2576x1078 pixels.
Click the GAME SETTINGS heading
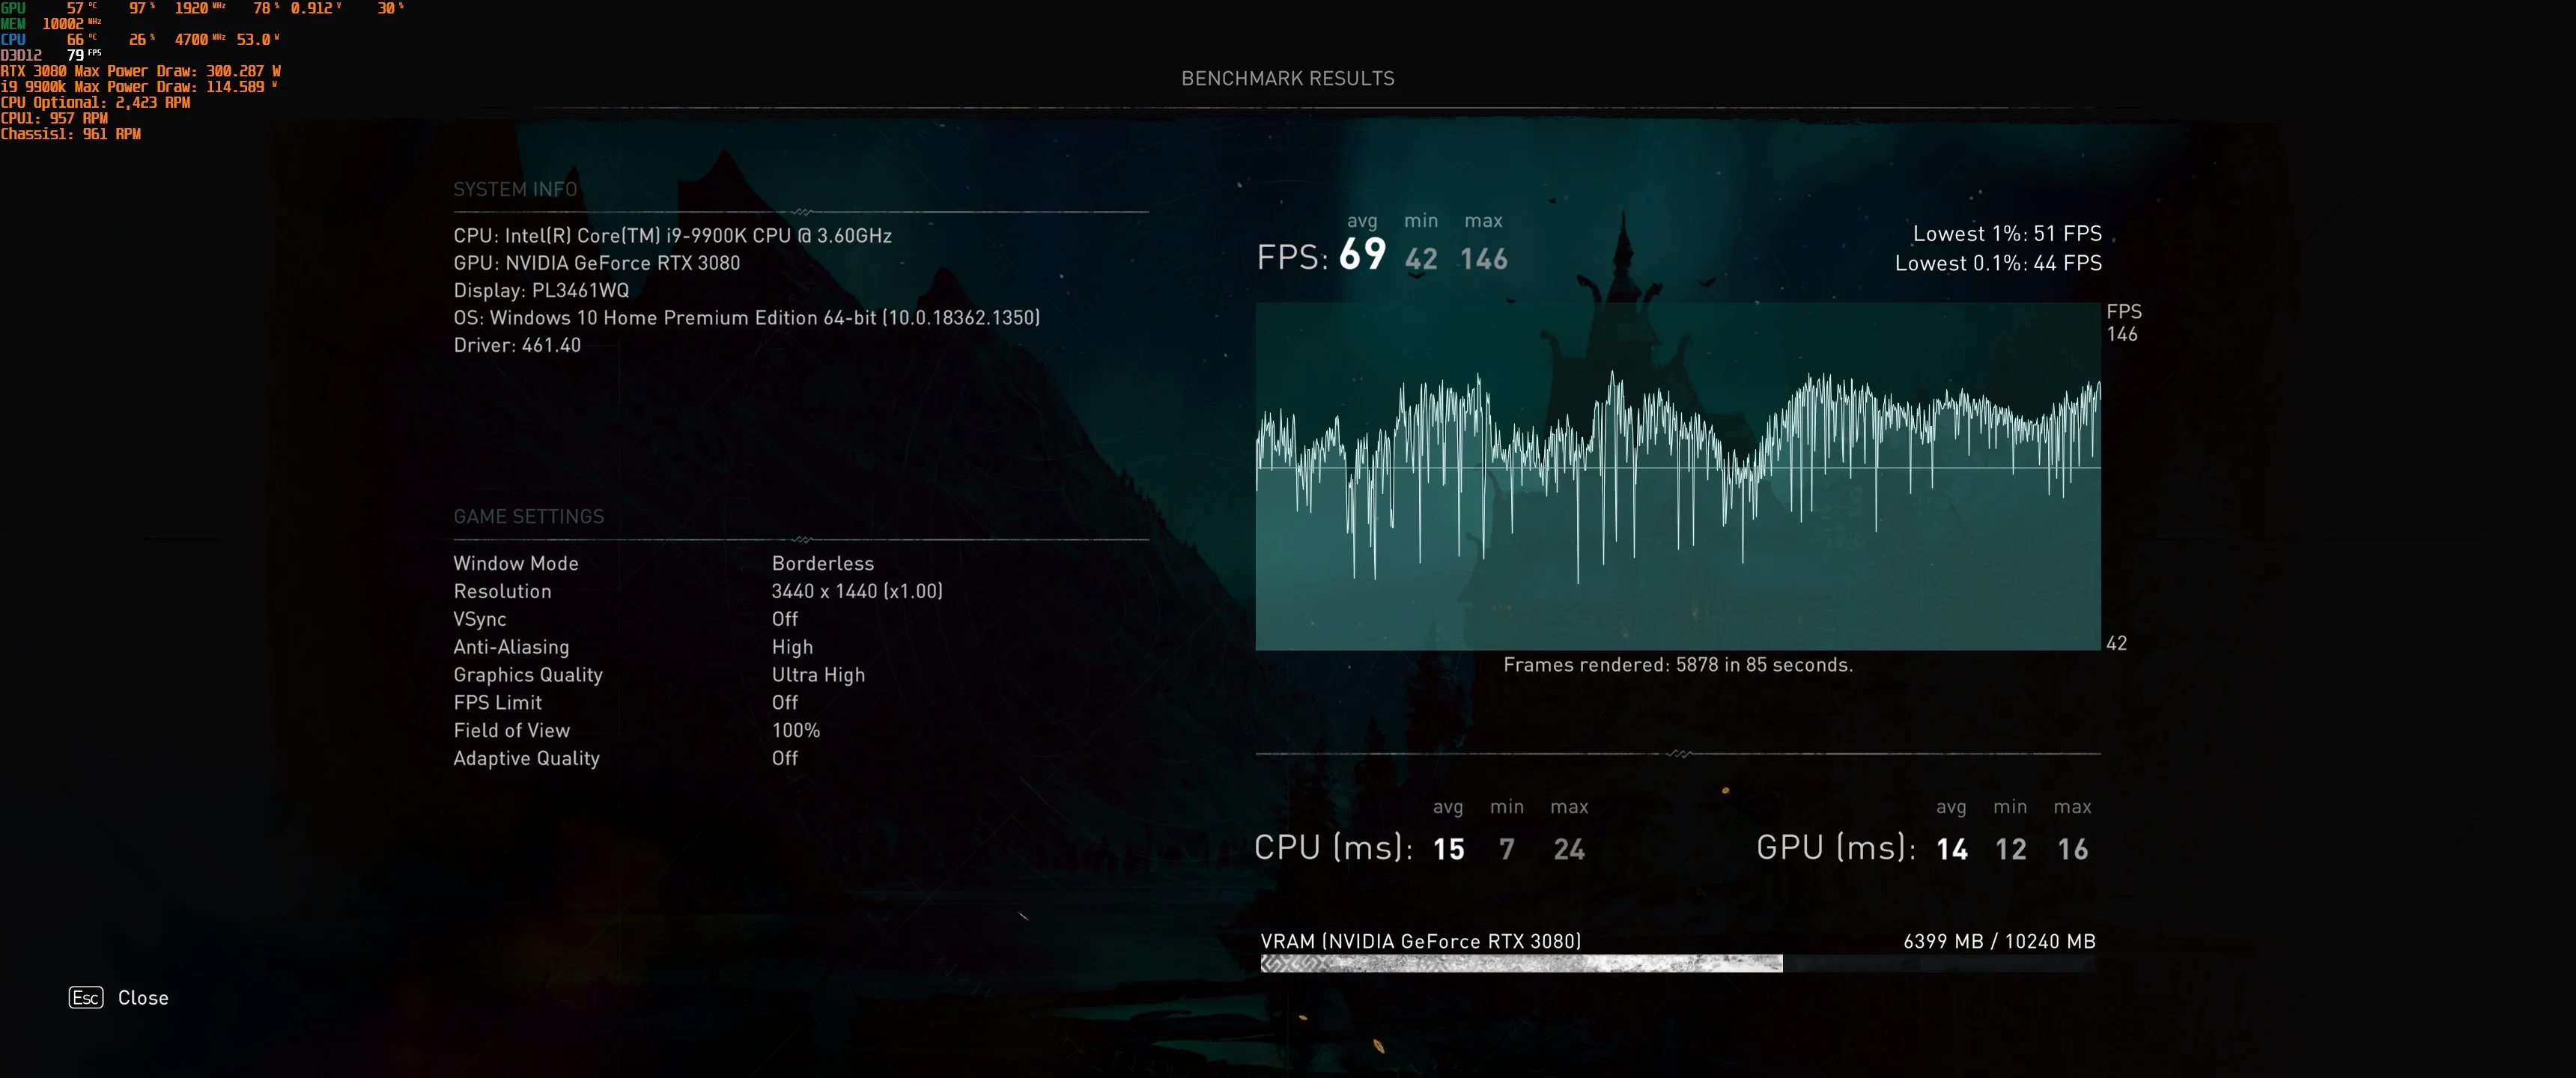pos(529,516)
